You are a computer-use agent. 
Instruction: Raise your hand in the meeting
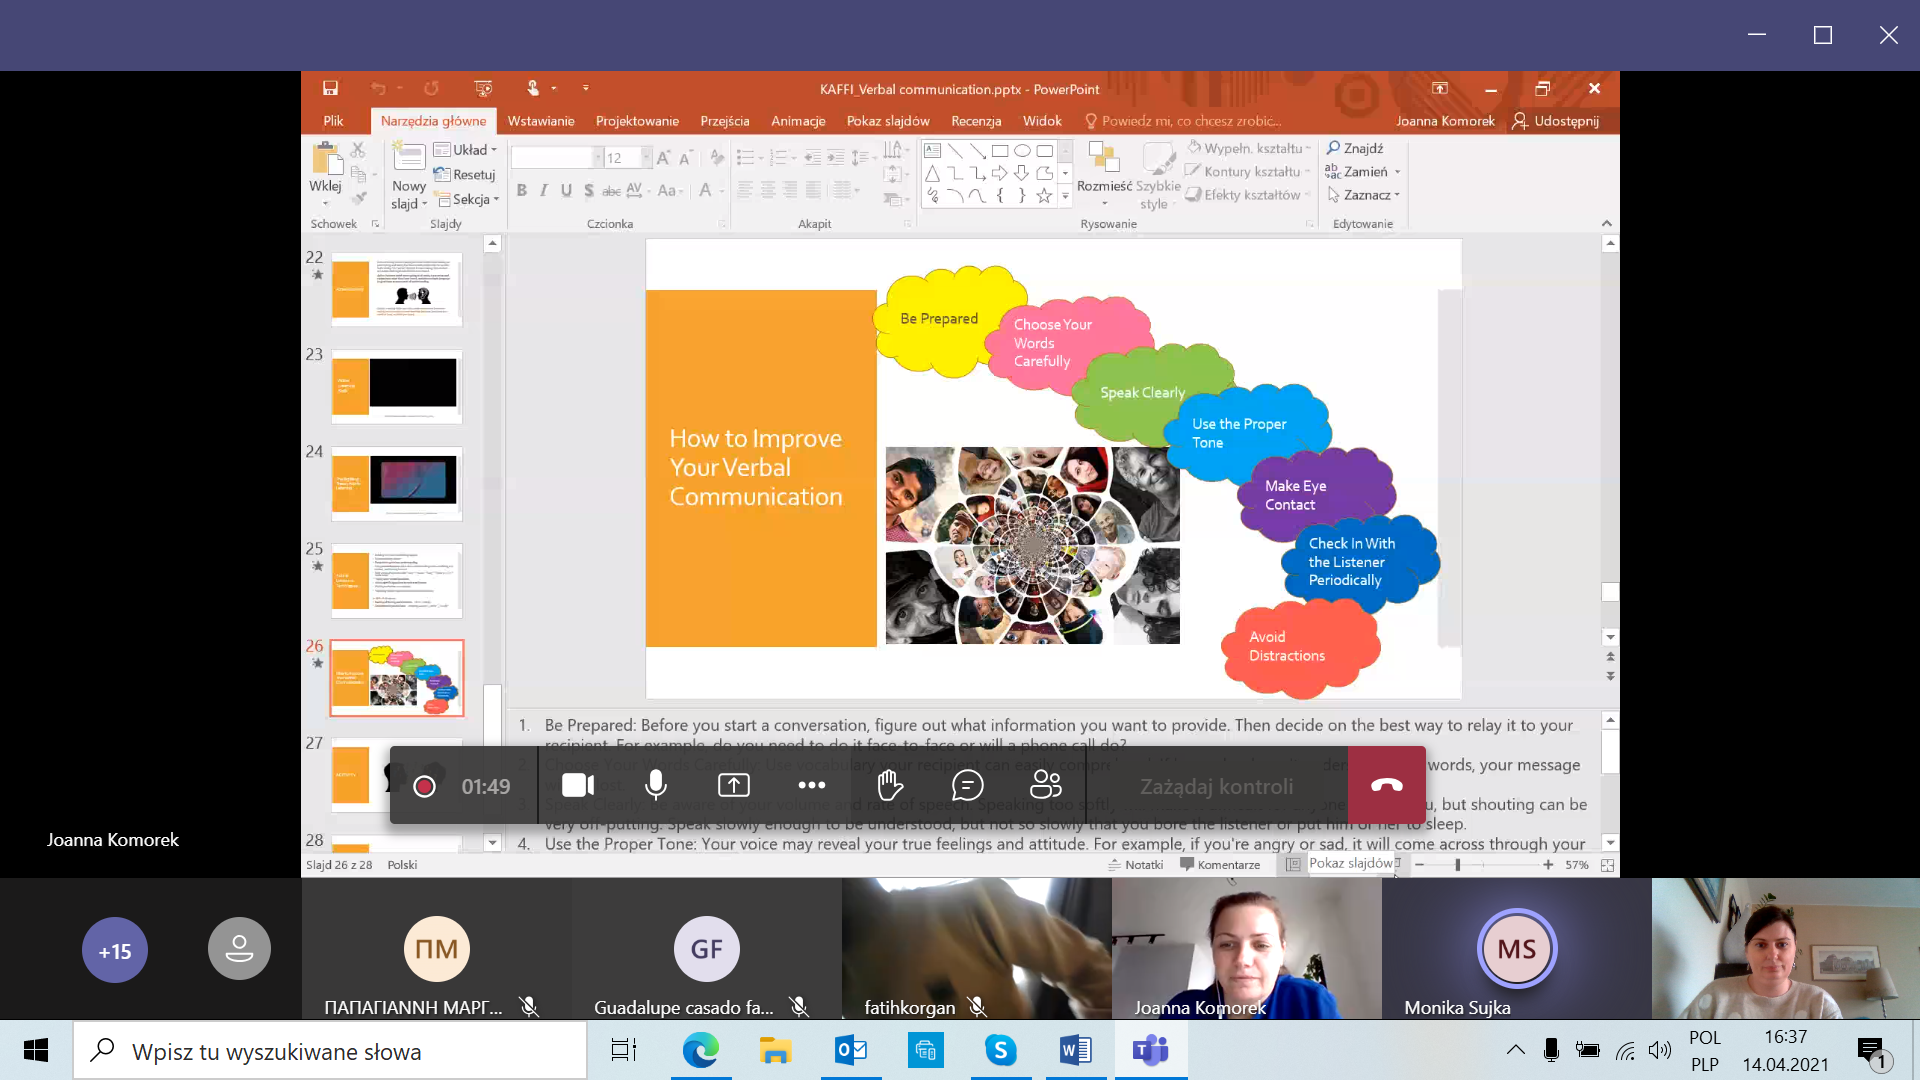point(890,786)
